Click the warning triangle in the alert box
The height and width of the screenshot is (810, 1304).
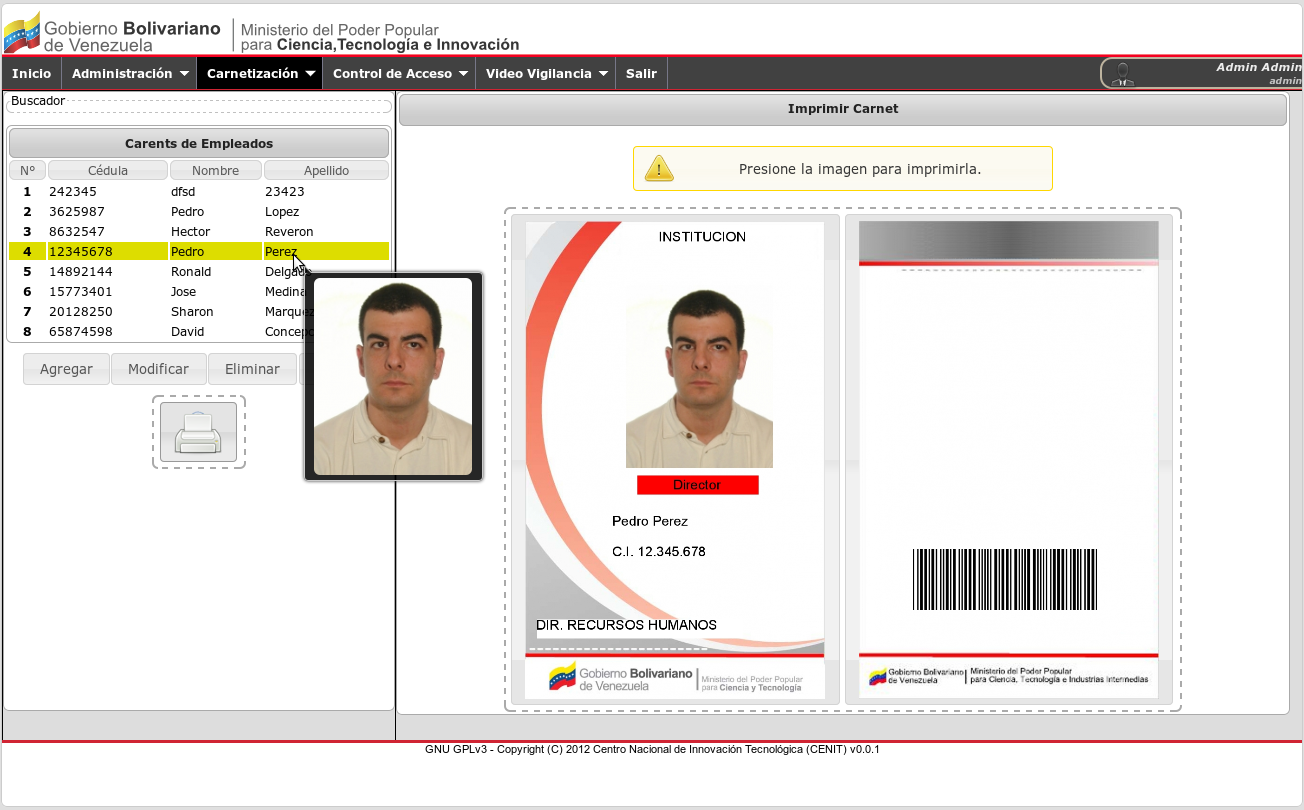click(x=660, y=168)
